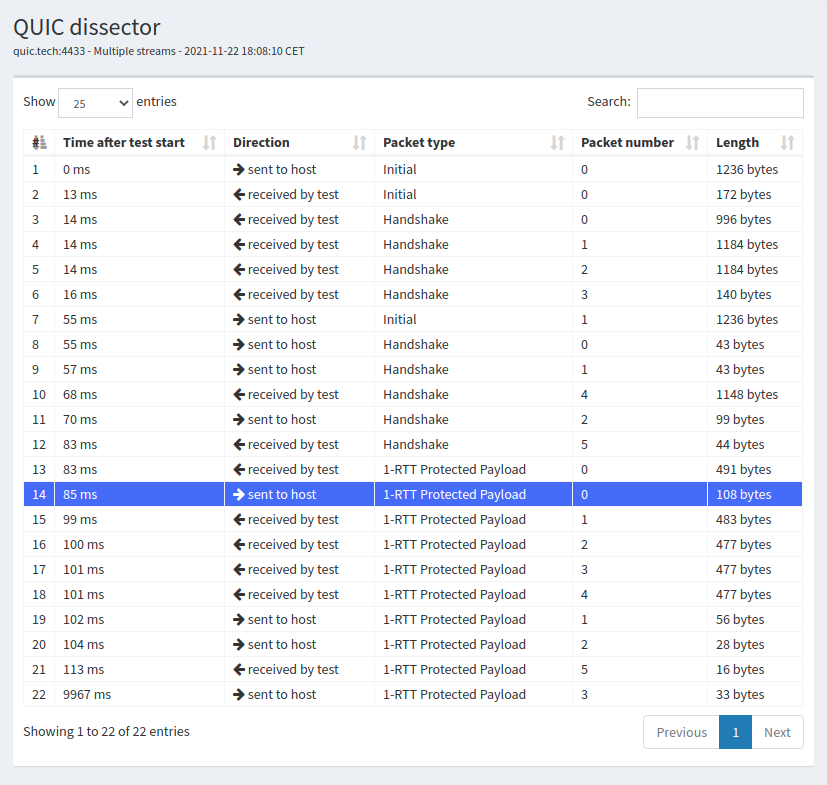Select the 483 bytes cell
This screenshot has height=785, width=827.
755,520
